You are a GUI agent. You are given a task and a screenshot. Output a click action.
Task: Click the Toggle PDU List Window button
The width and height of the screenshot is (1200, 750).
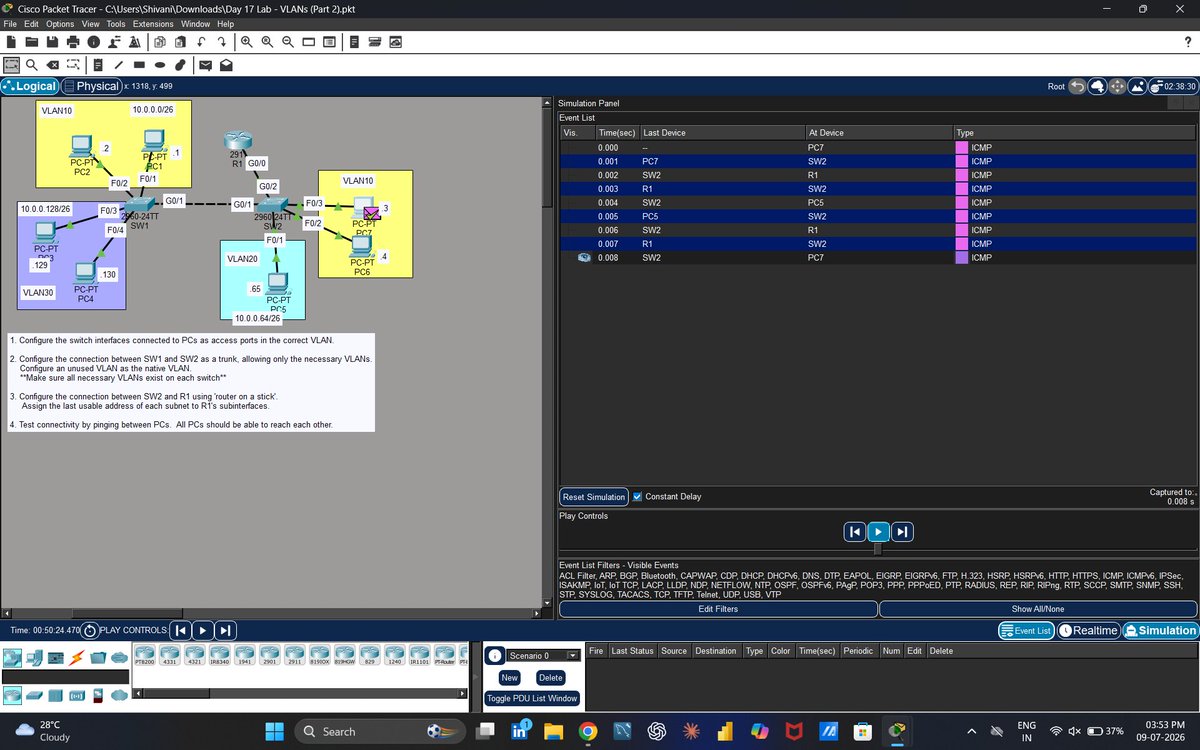point(531,698)
